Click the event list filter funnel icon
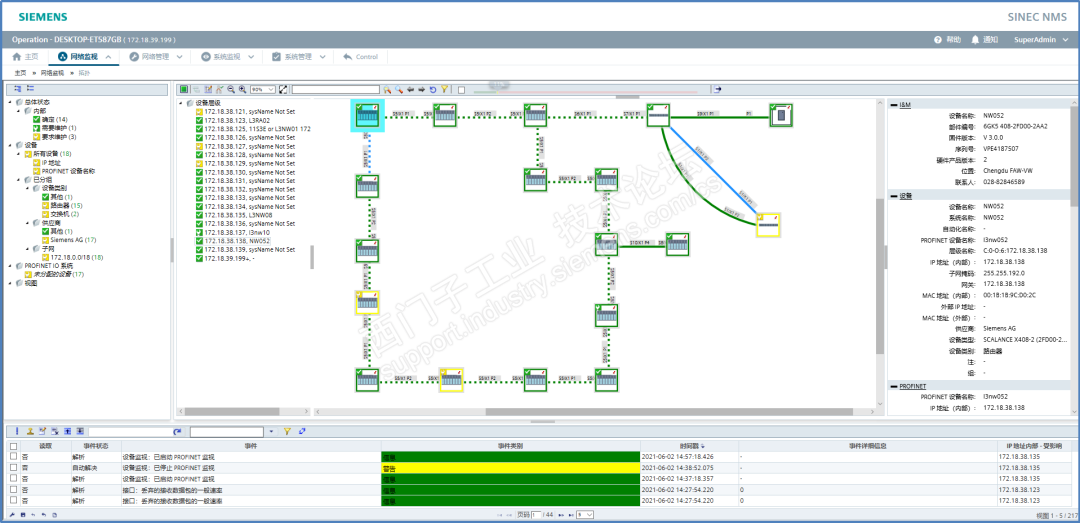The image size is (1080, 523). point(287,431)
